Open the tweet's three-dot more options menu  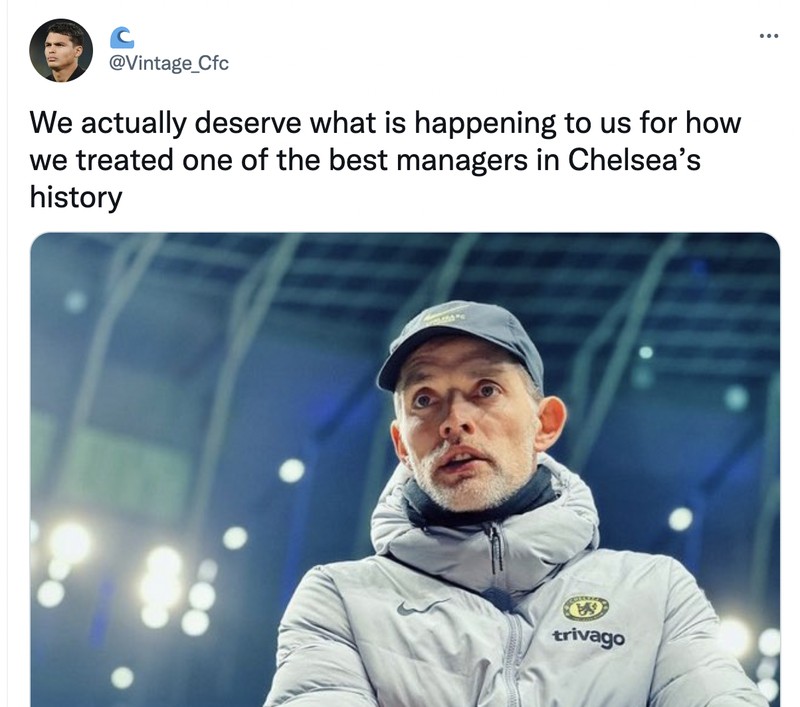[770, 35]
